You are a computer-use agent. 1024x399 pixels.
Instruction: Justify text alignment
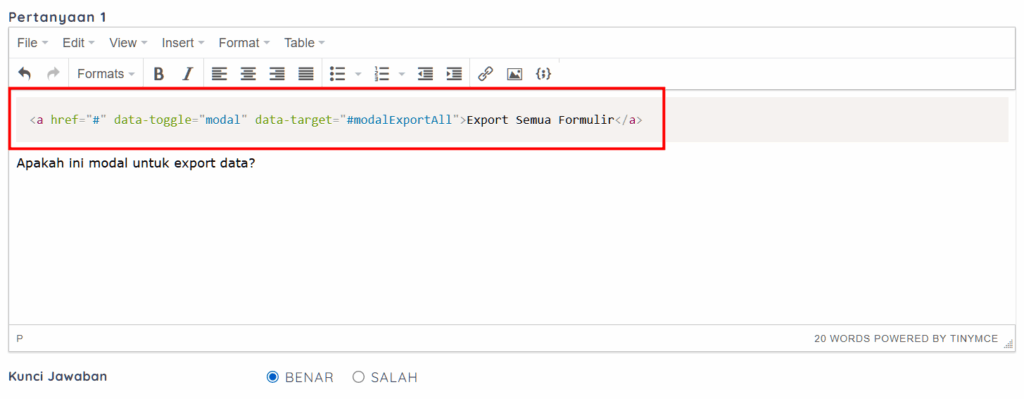[306, 74]
